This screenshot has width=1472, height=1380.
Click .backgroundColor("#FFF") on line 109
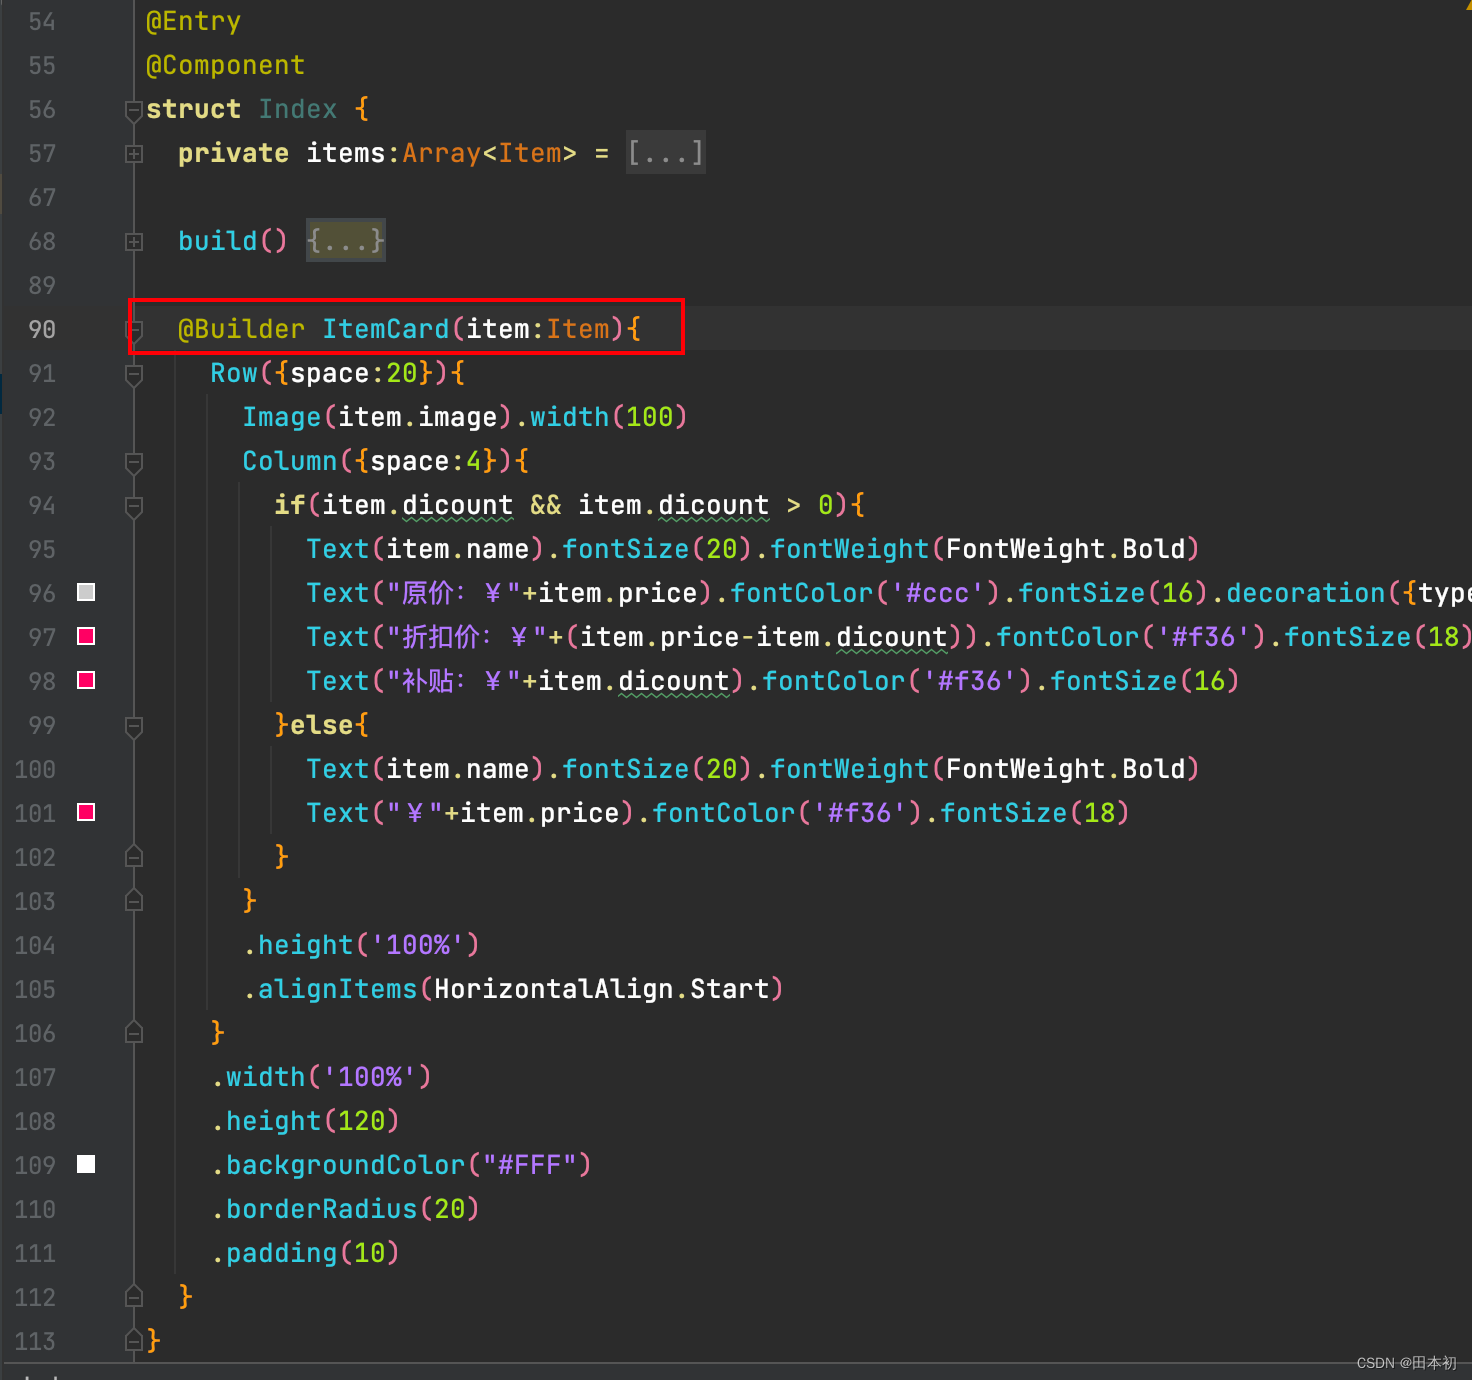[x=402, y=1166]
